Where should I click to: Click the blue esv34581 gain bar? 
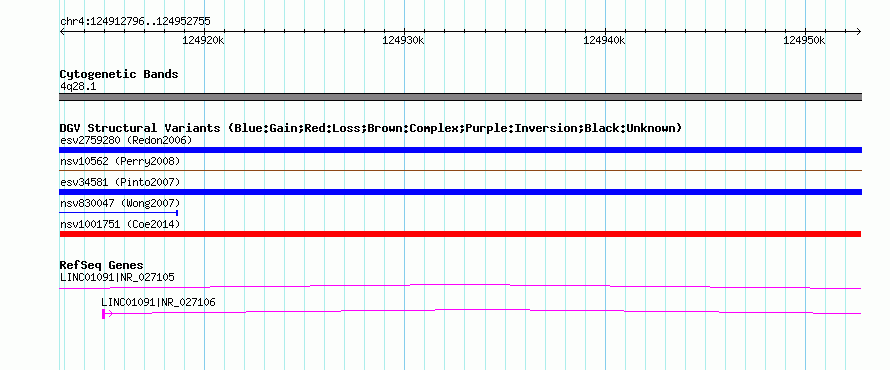(x=460, y=192)
